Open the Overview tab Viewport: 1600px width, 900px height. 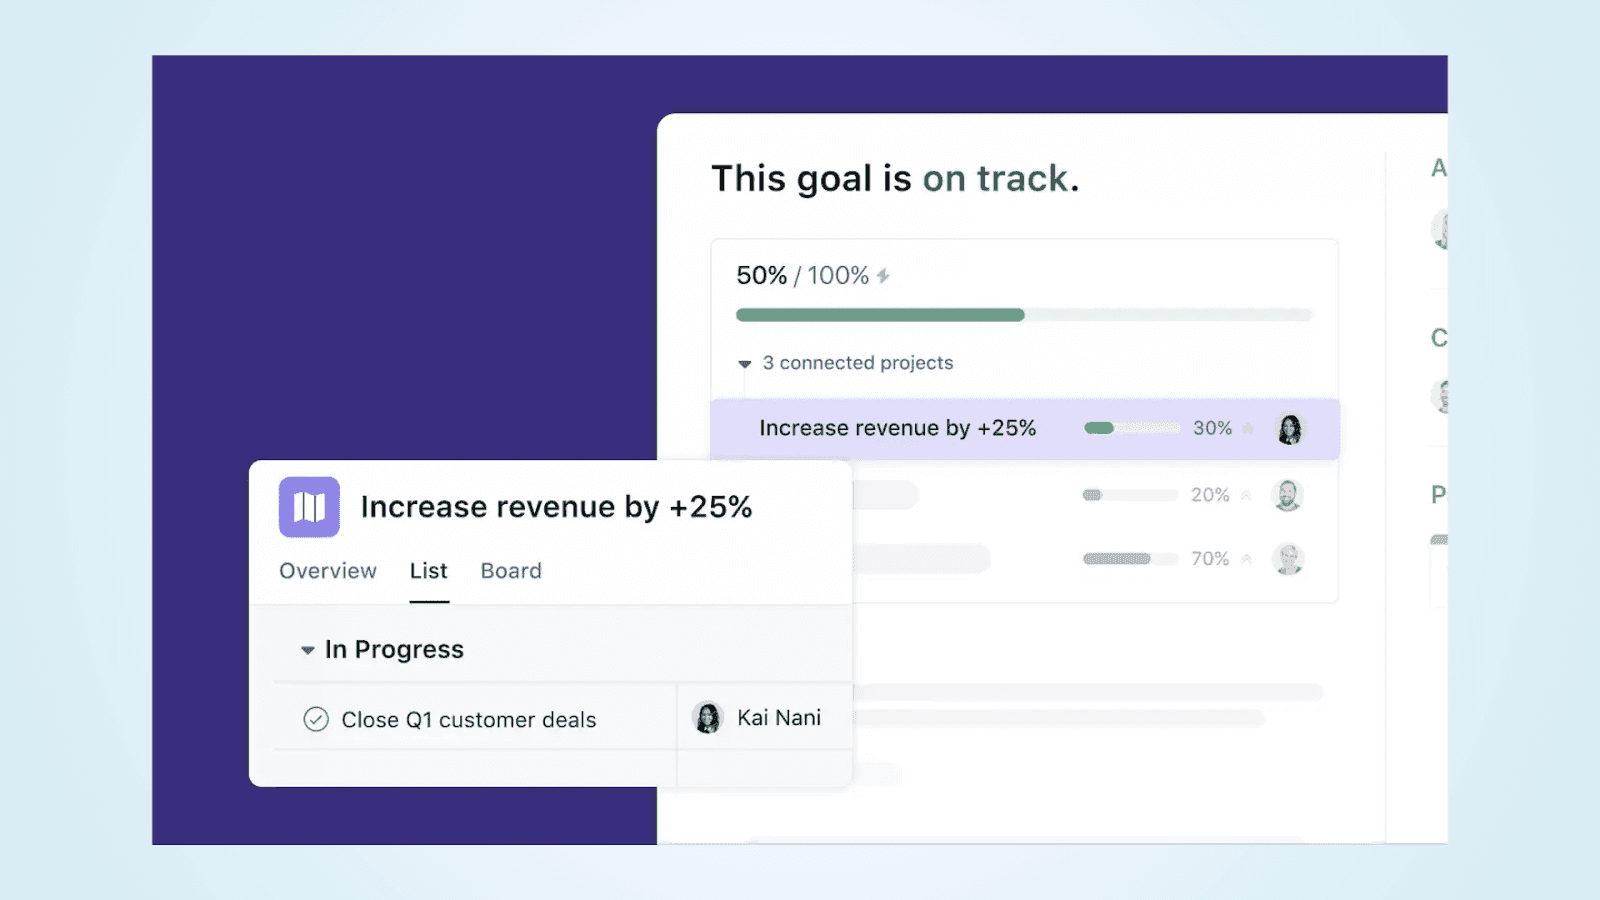click(x=327, y=571)
